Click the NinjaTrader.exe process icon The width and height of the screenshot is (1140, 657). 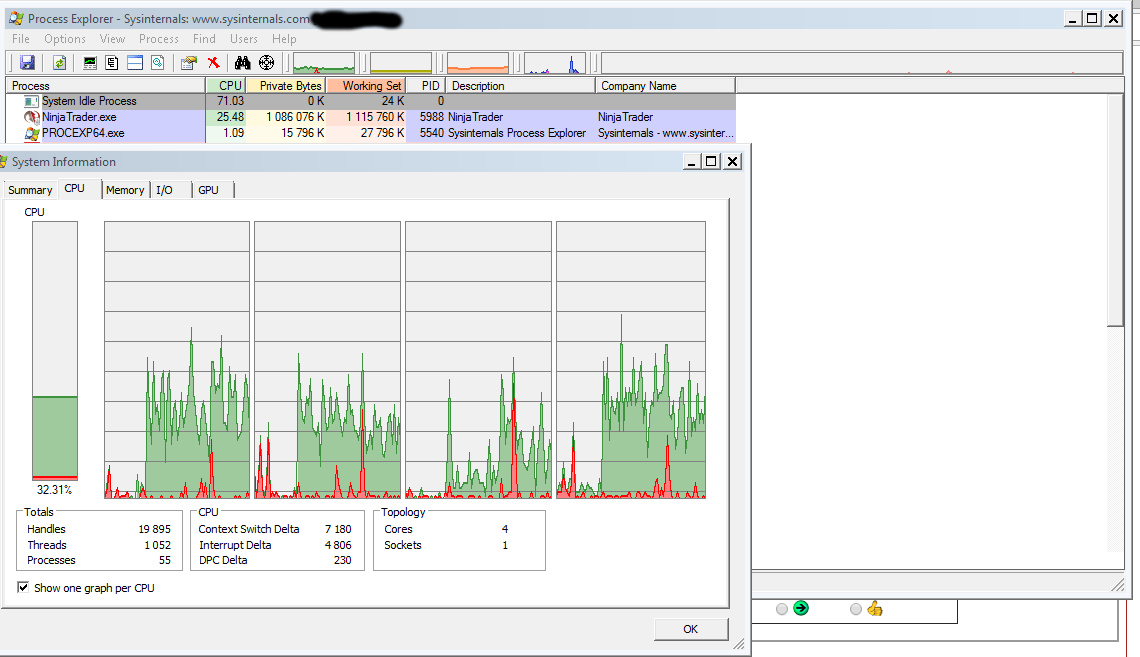32,117
